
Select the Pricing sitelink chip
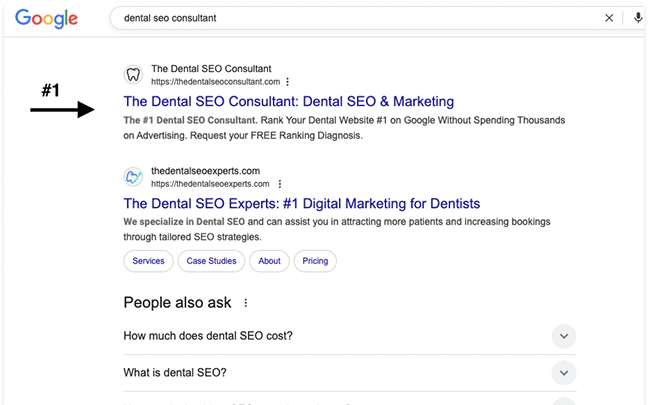315,261
